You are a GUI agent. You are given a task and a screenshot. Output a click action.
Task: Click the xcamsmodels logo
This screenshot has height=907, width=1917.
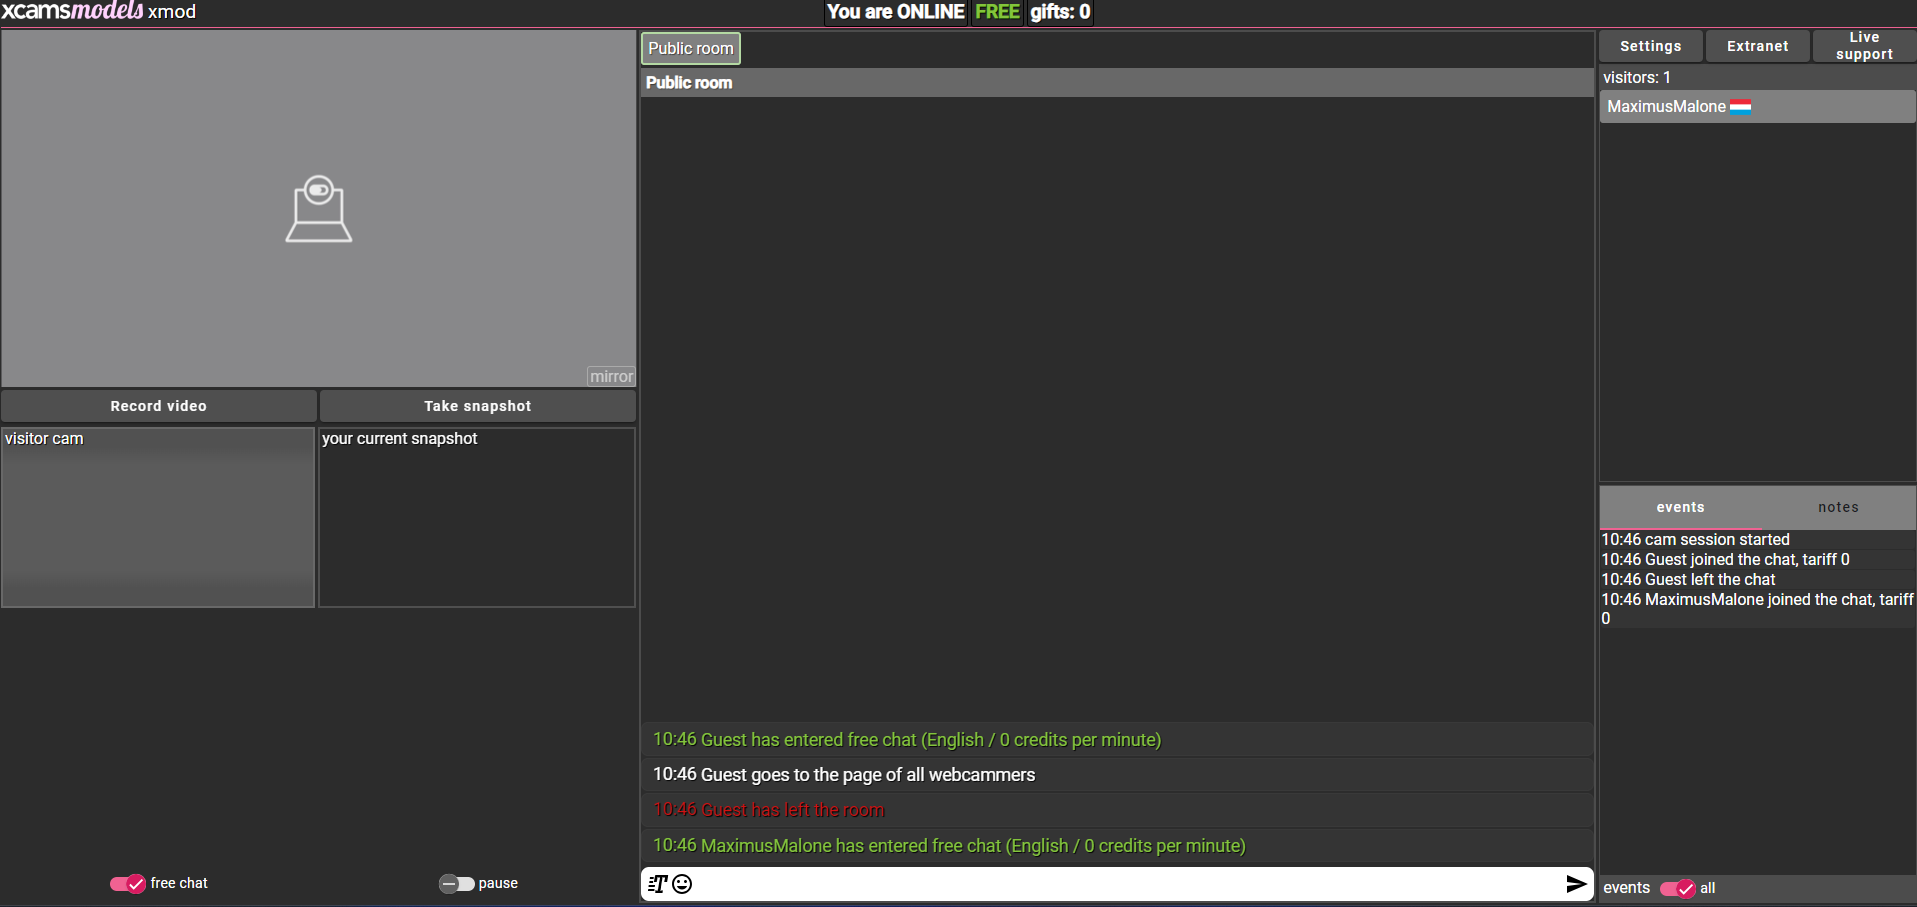click(72, 12)
